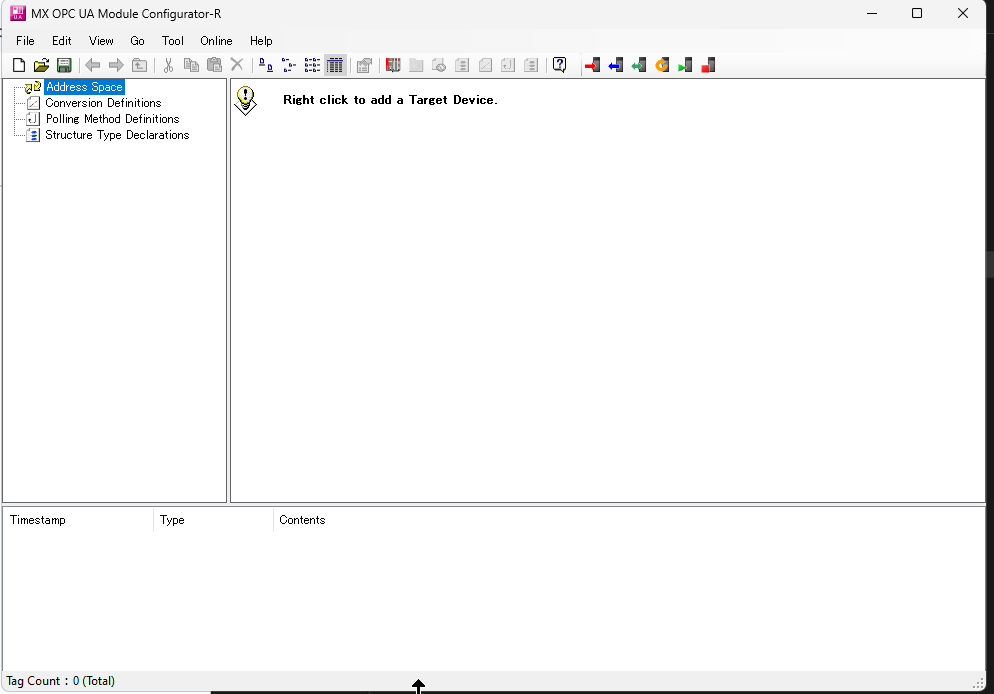This screenshot has height=694, width=994.
Task: Switch to Large Icons view
Action: [x=266, y=65]
